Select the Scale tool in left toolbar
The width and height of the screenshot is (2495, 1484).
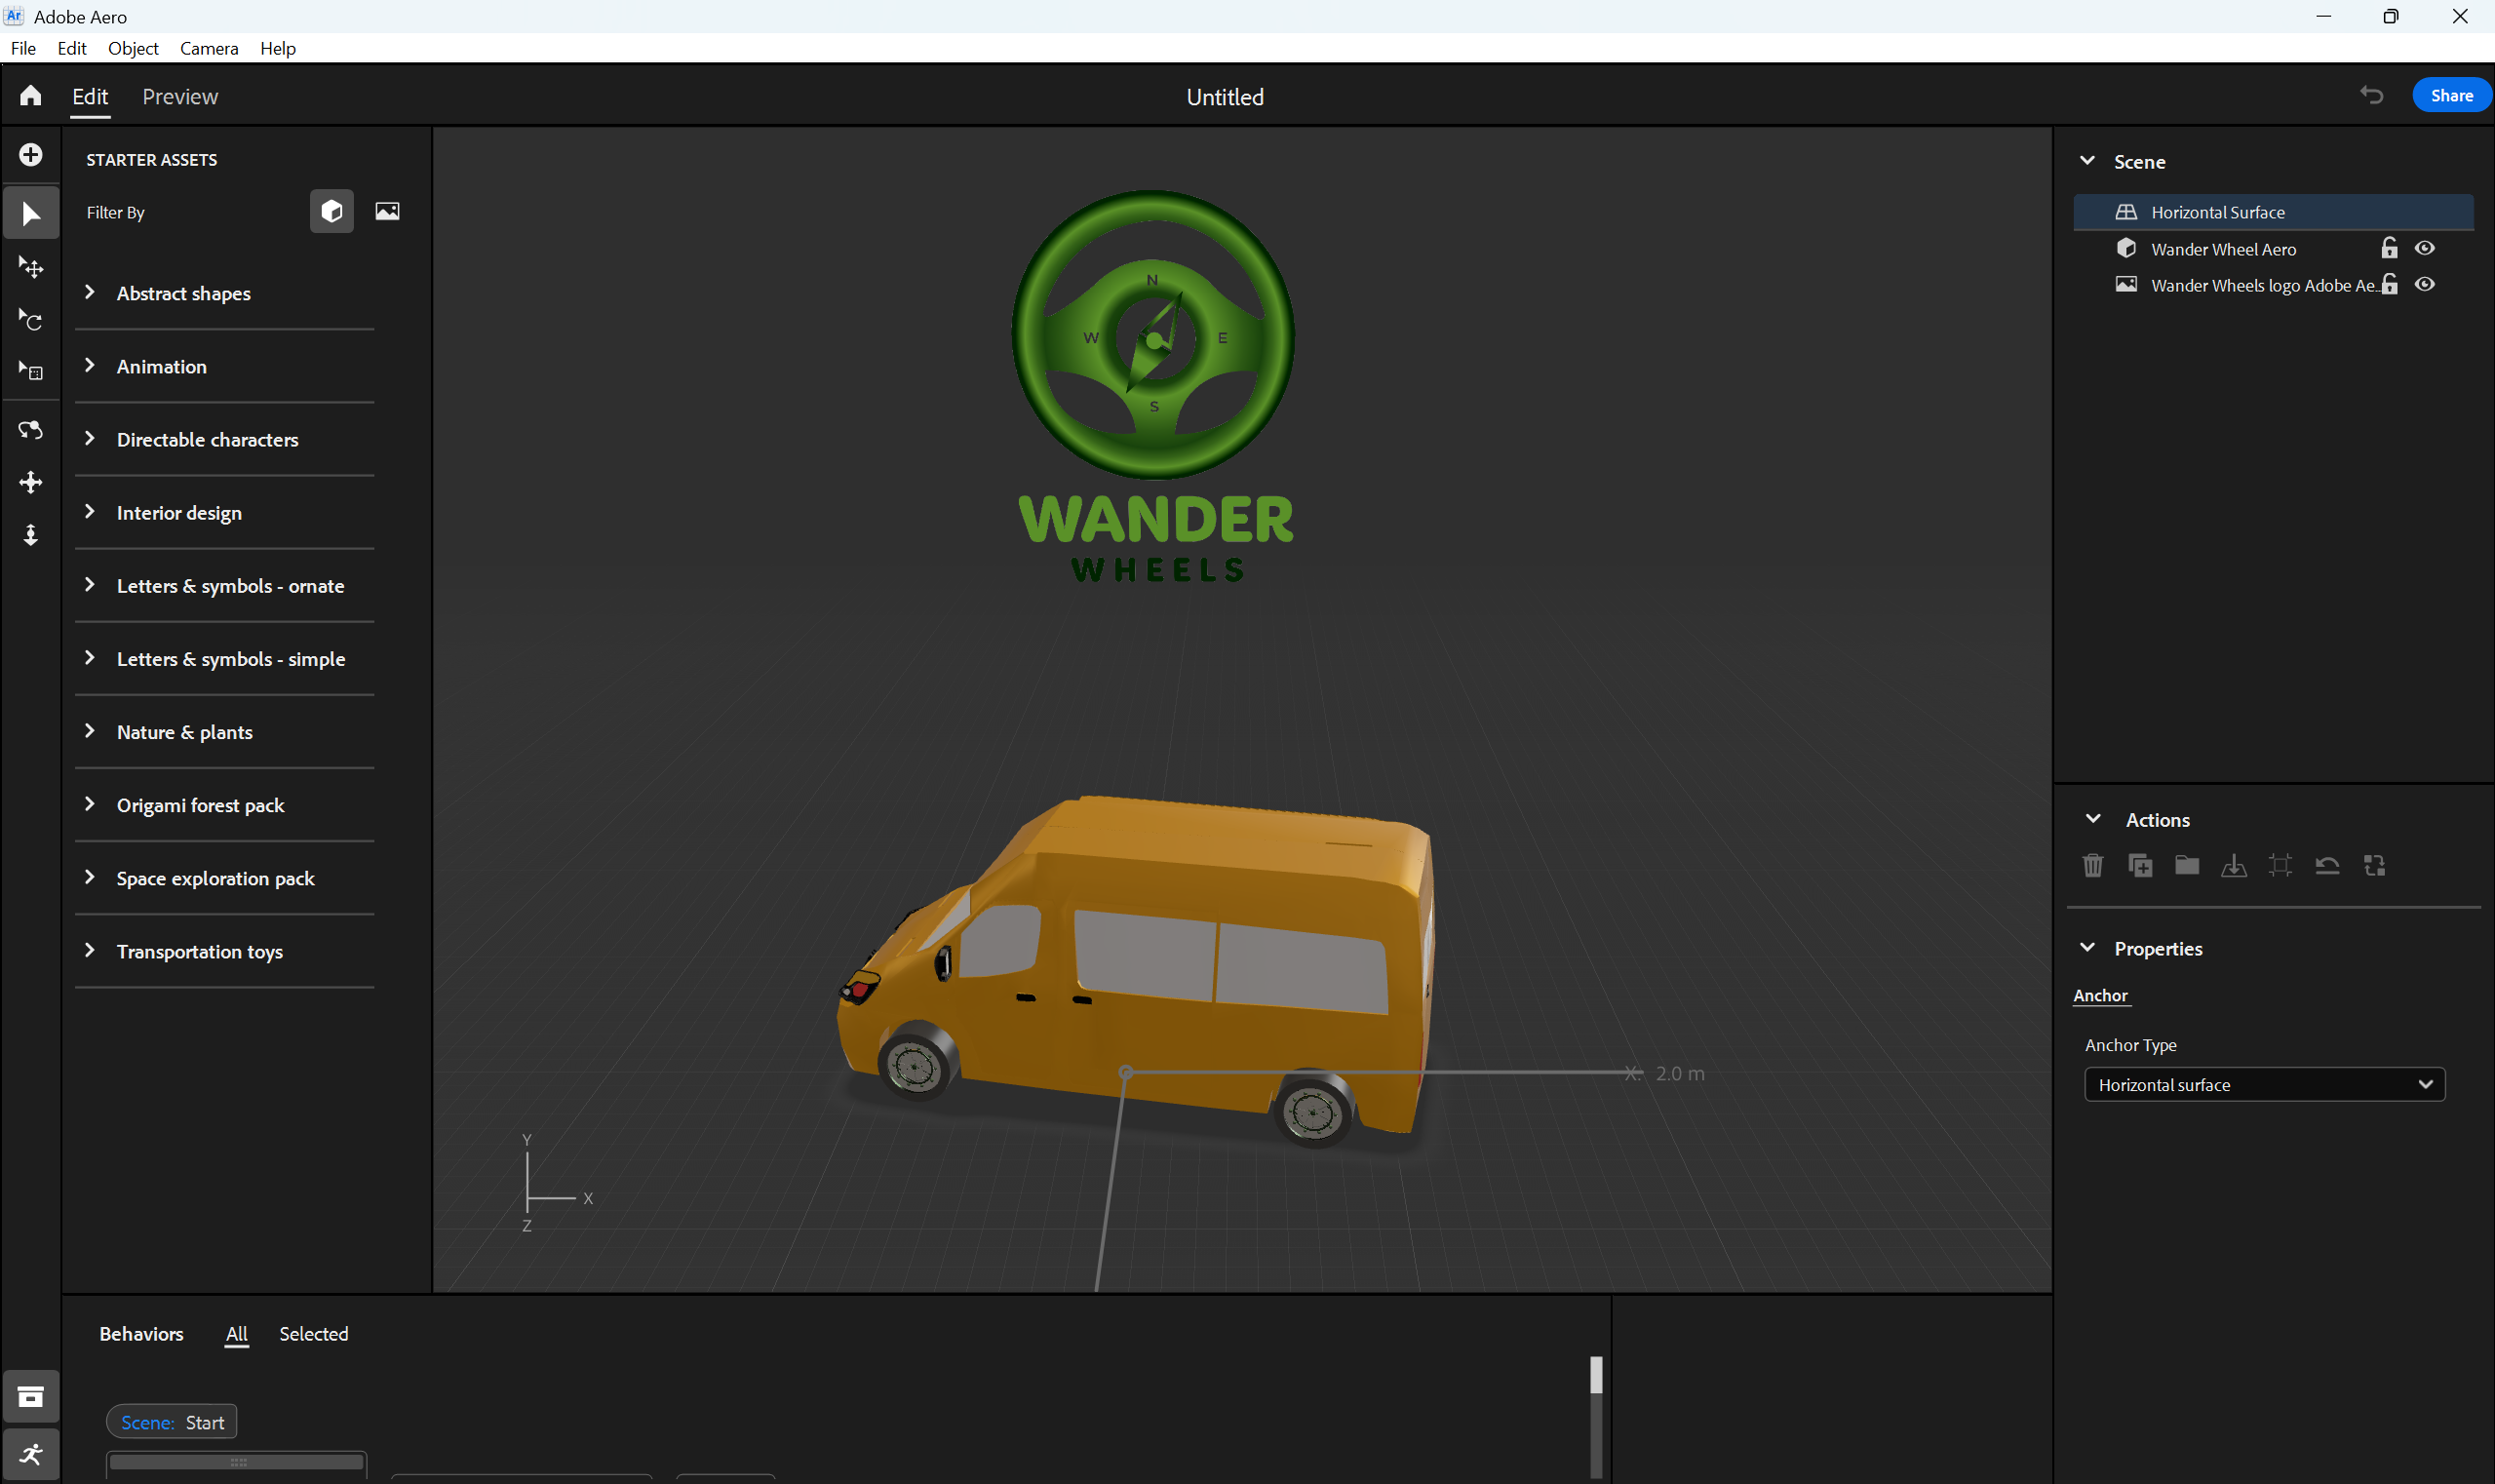pyautogui.click(x=31, y=372)
